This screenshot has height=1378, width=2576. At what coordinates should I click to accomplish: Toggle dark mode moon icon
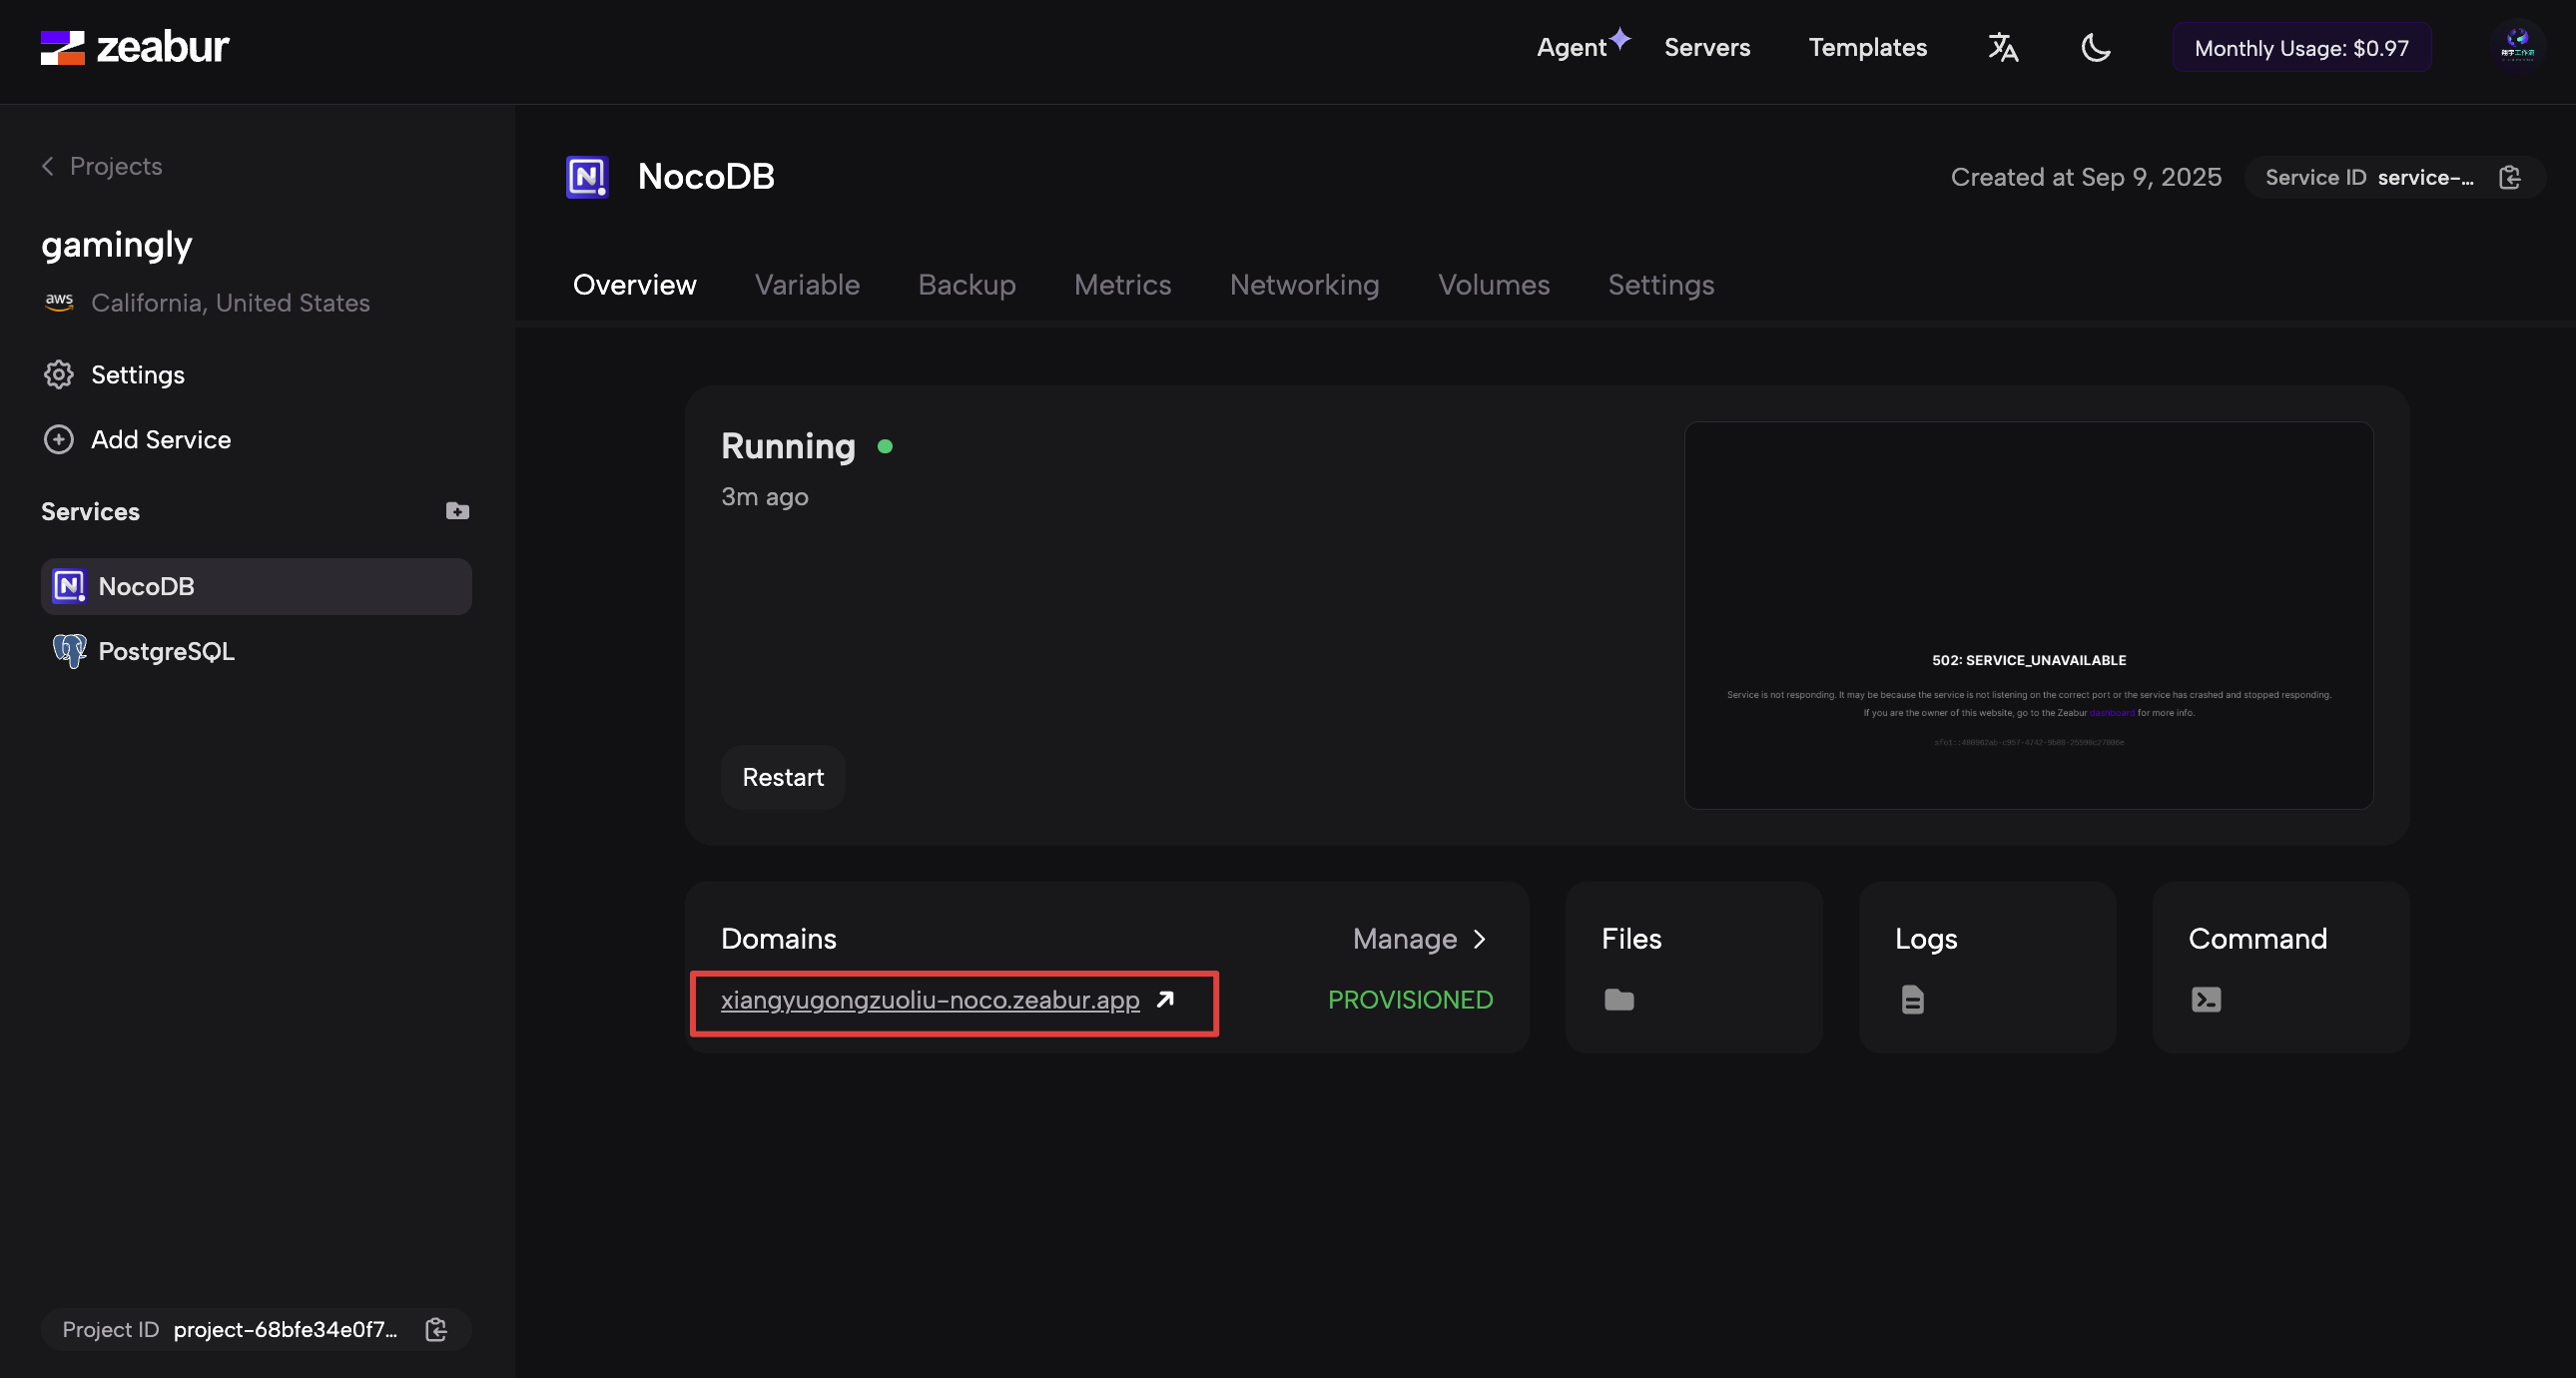point(2095,47)
